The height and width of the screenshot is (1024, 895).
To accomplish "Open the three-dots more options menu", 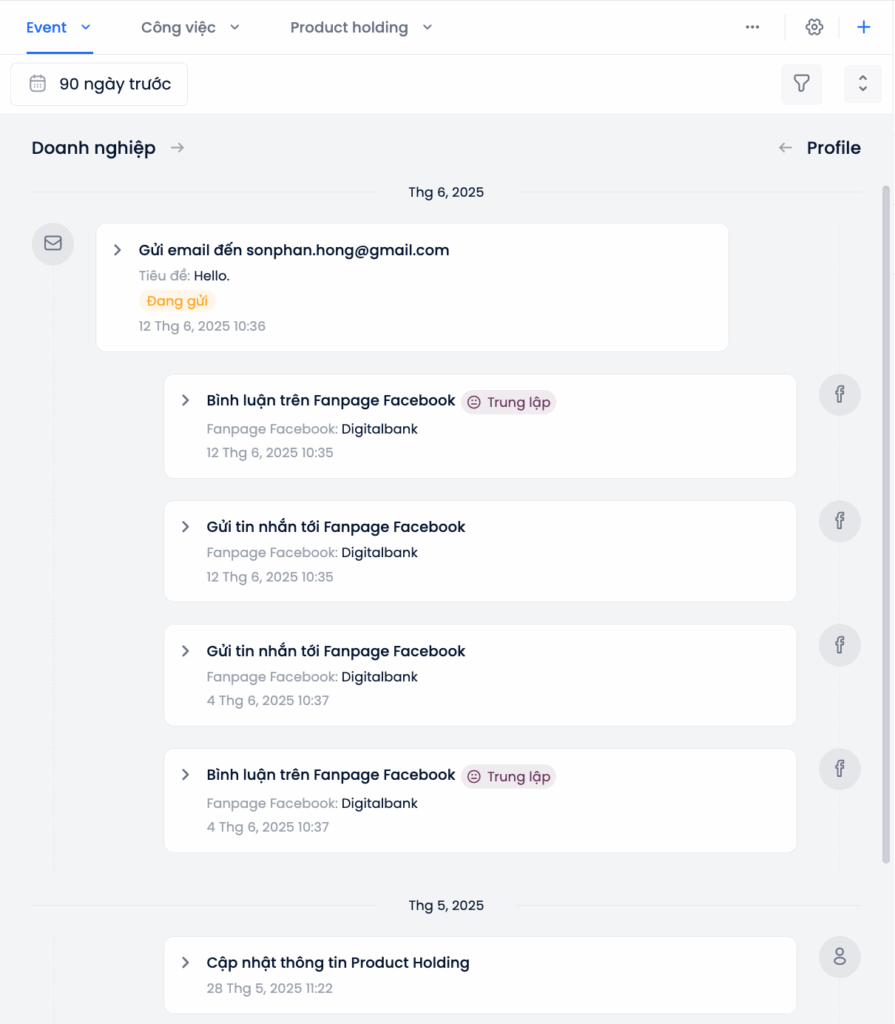I will pos(753,27).
